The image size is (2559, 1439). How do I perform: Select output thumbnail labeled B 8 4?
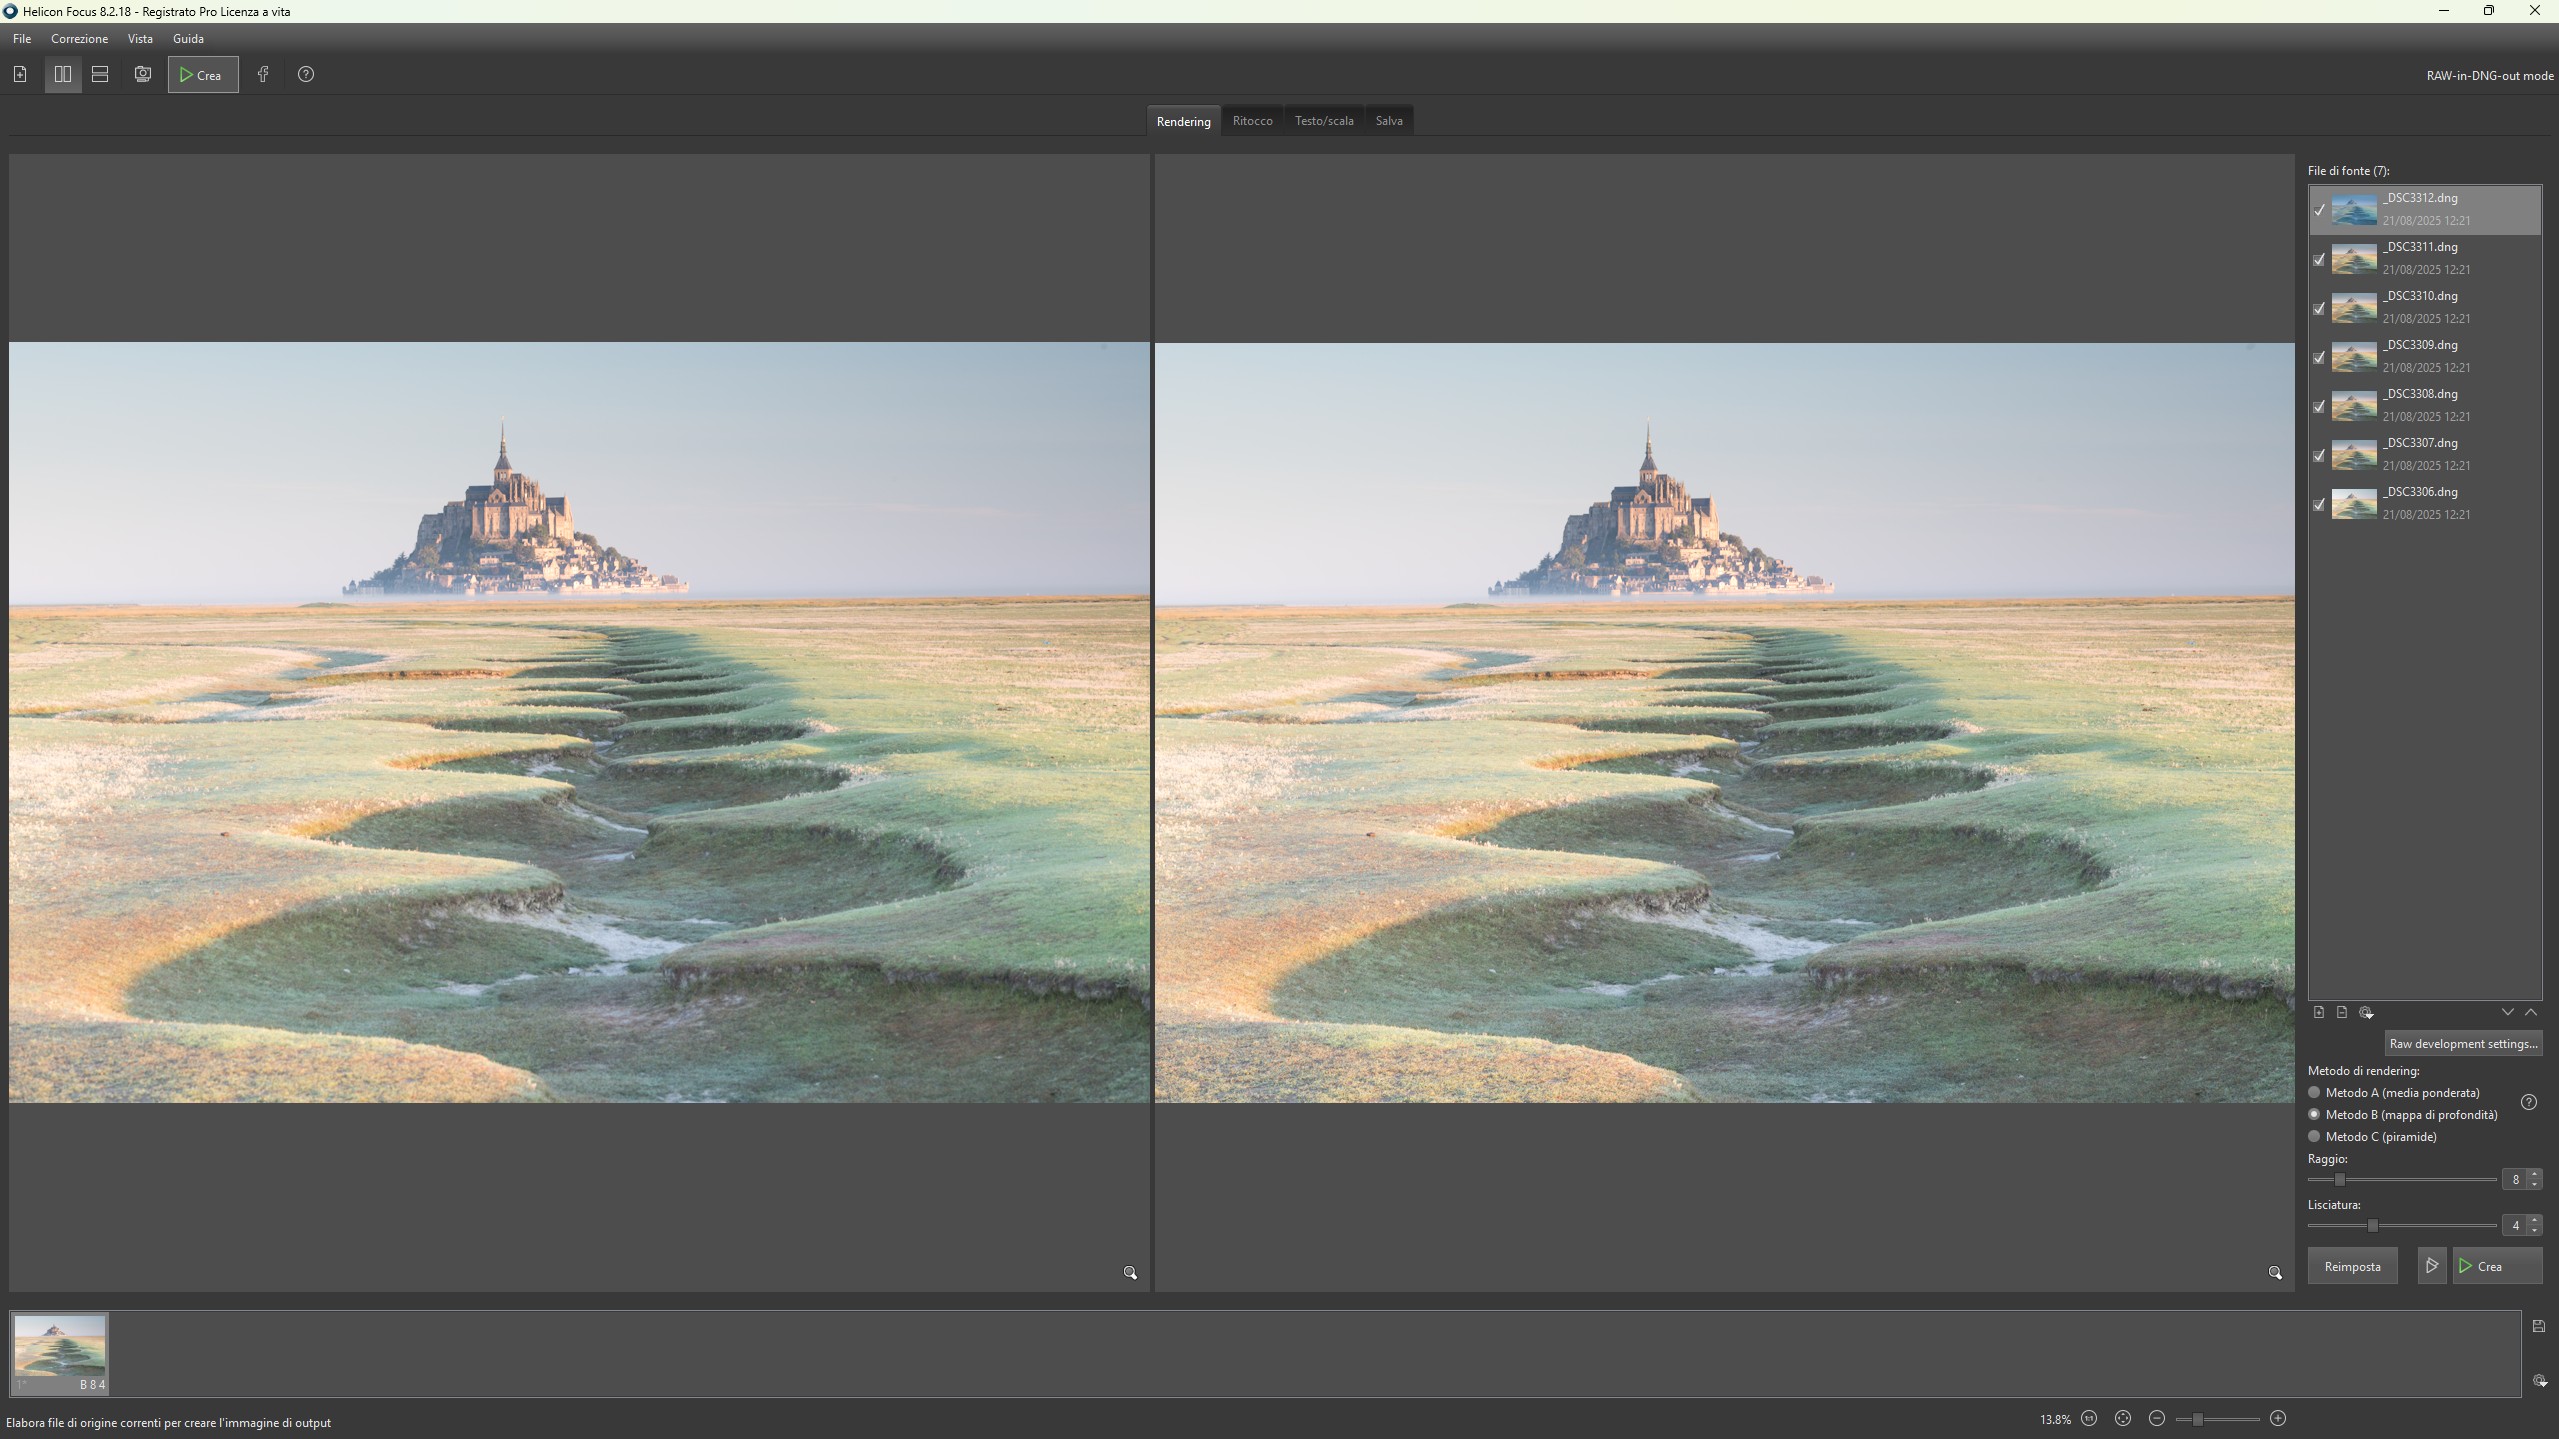pyautogui.click(x=60, y=1353)
